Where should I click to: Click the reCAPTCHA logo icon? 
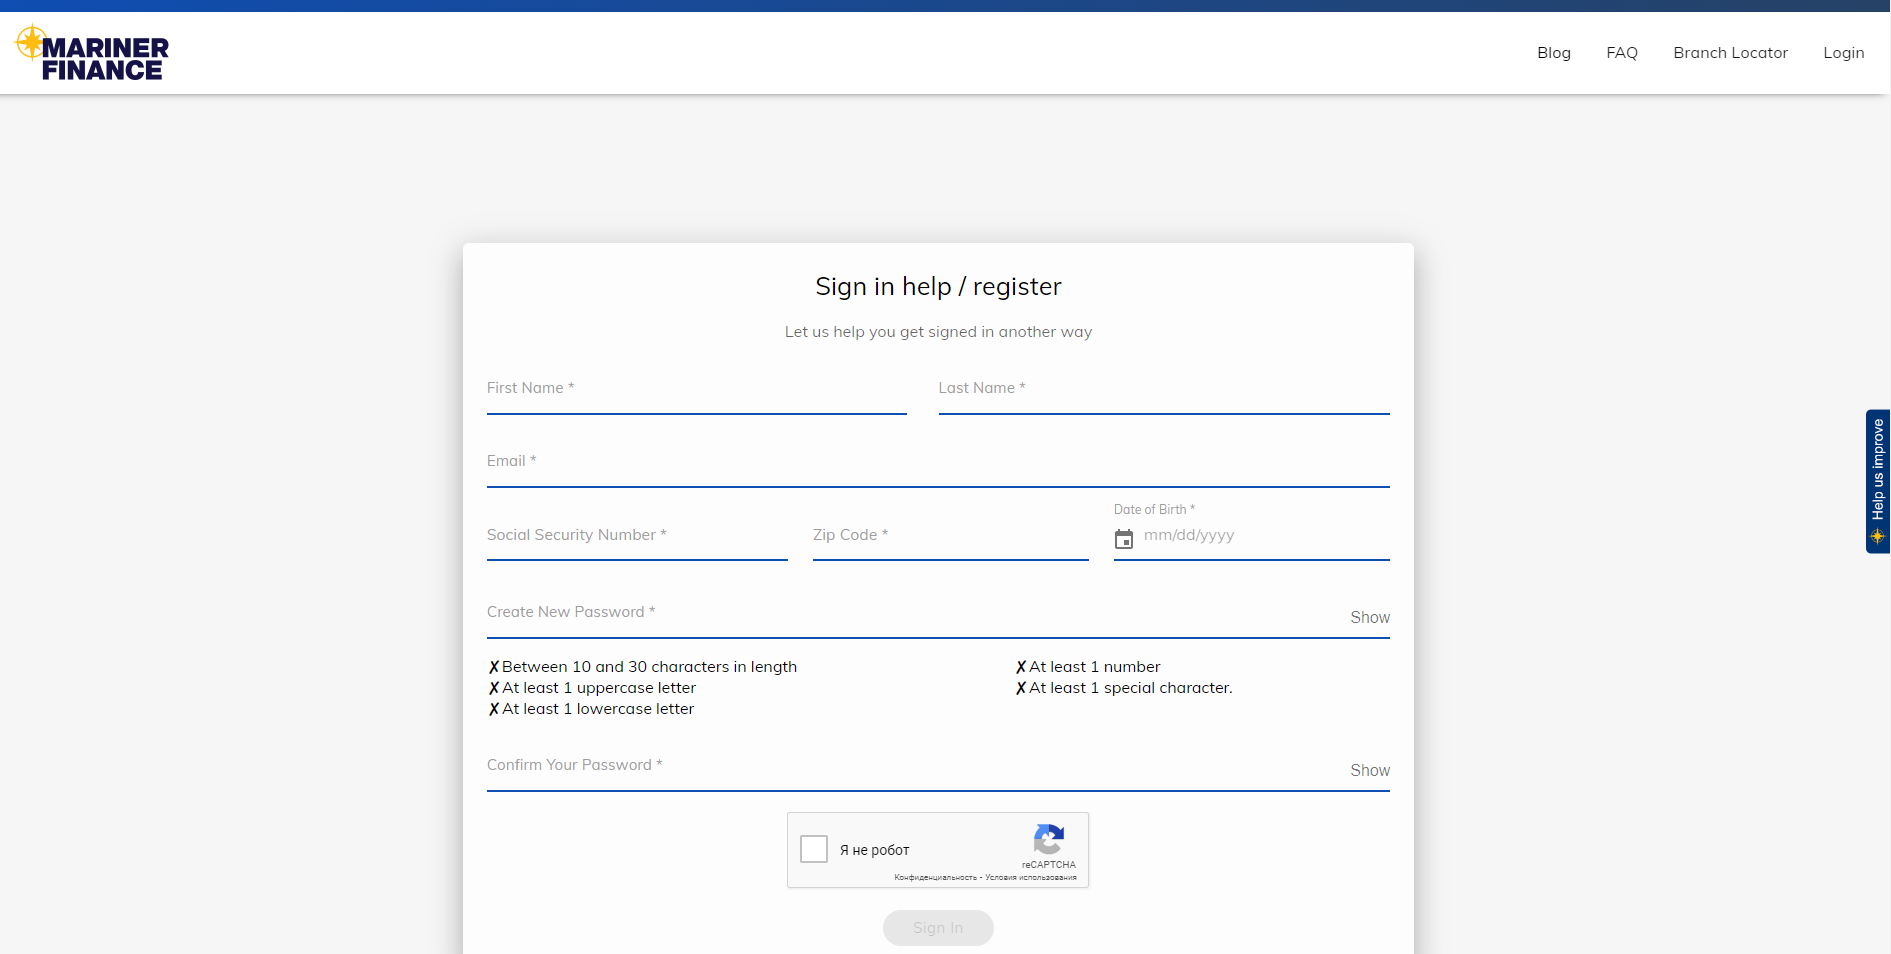[x=1048, y=840]
